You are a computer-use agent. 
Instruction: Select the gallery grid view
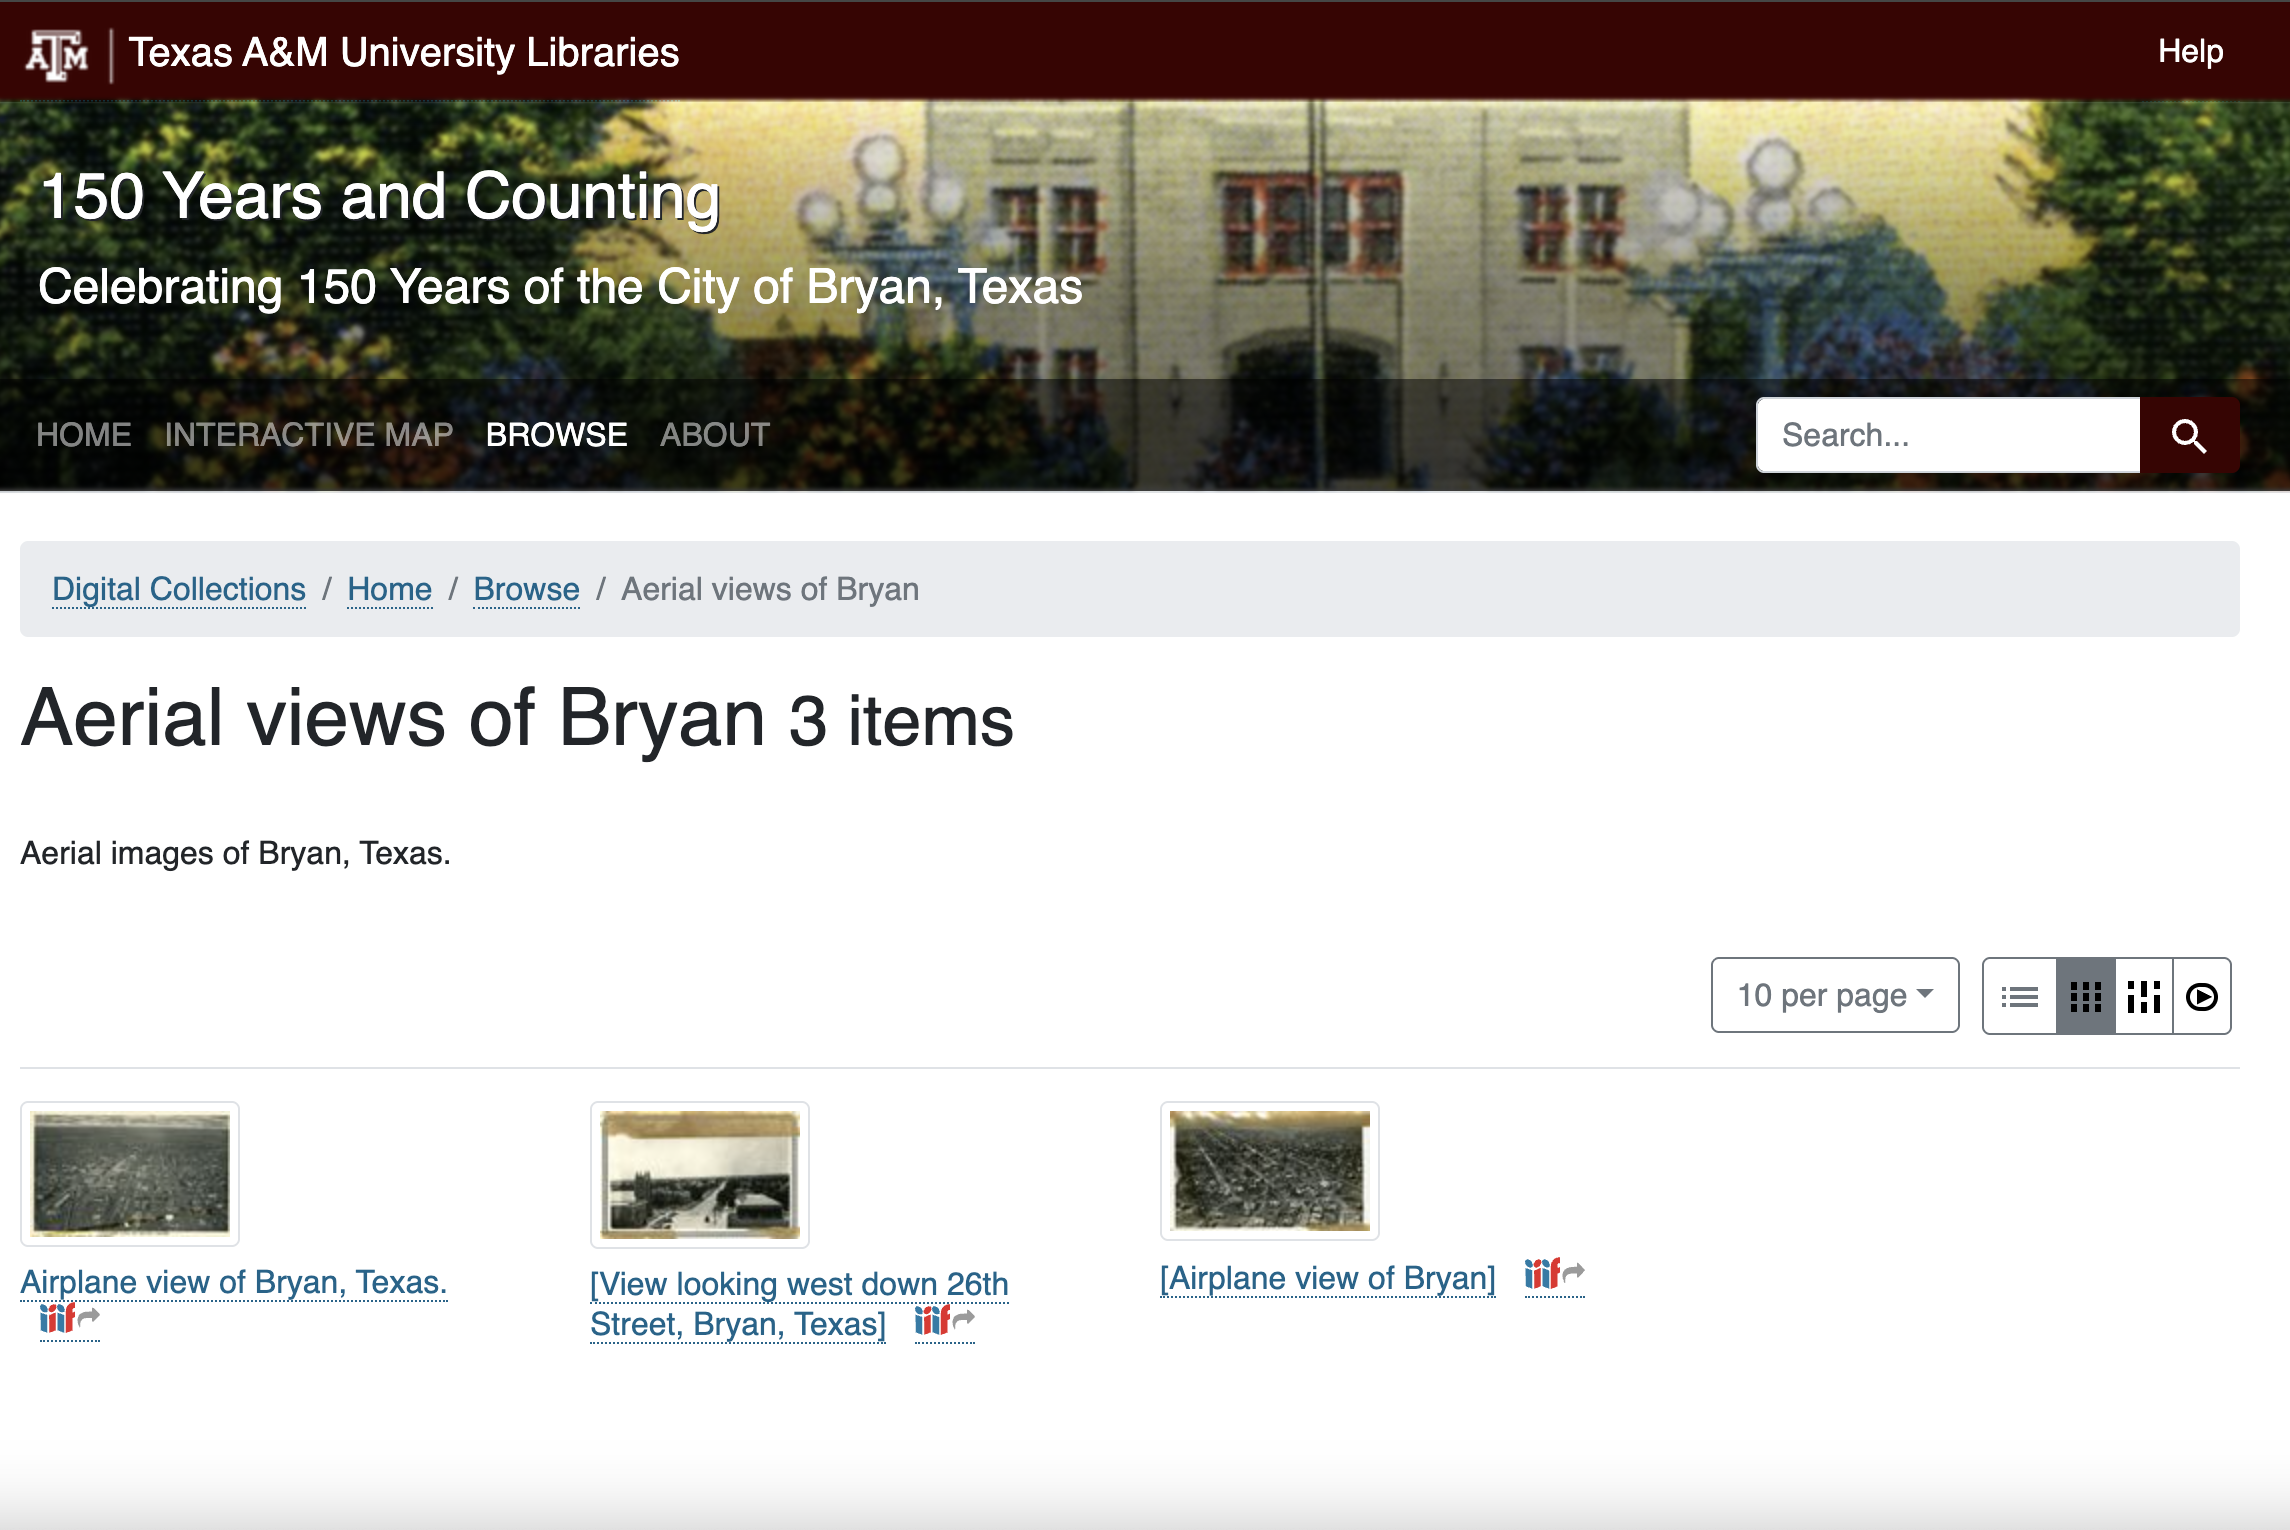pyautogui.click(x=2083, y=995)
